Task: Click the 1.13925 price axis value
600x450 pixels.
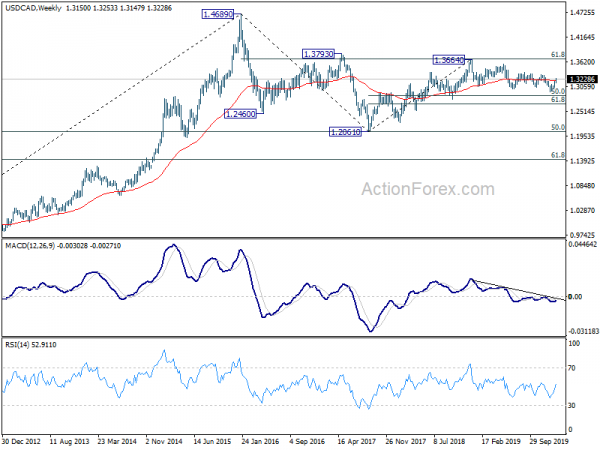Action: [x=582, y=161]
